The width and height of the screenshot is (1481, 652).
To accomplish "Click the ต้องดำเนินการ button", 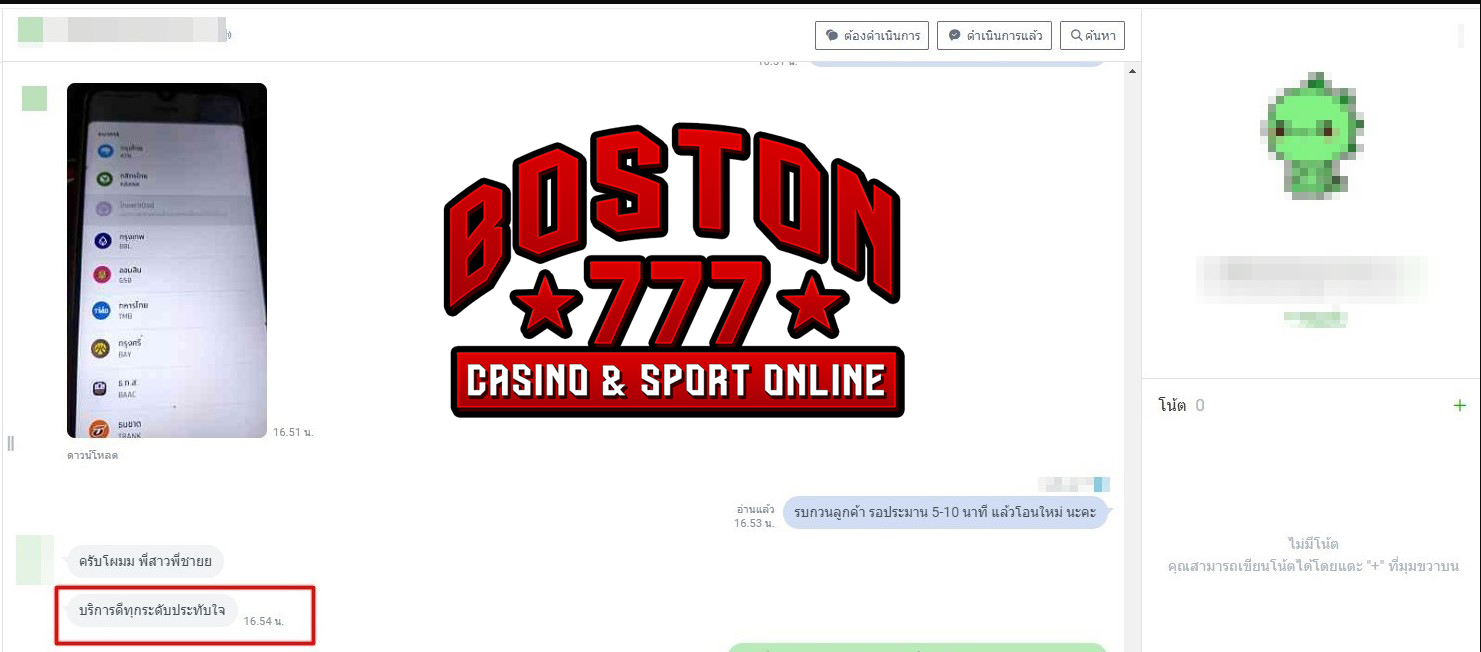I will coord(872,36).
